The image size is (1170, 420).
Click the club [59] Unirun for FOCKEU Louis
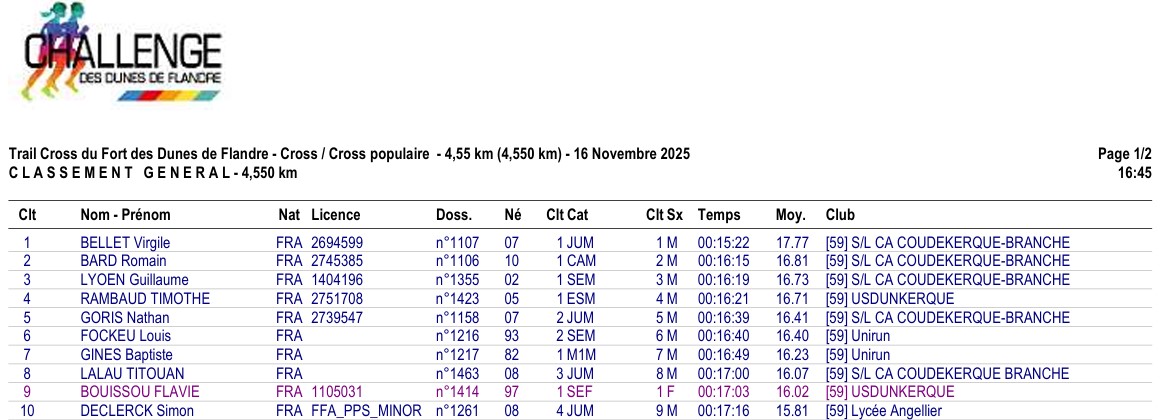tap(857, 336)
